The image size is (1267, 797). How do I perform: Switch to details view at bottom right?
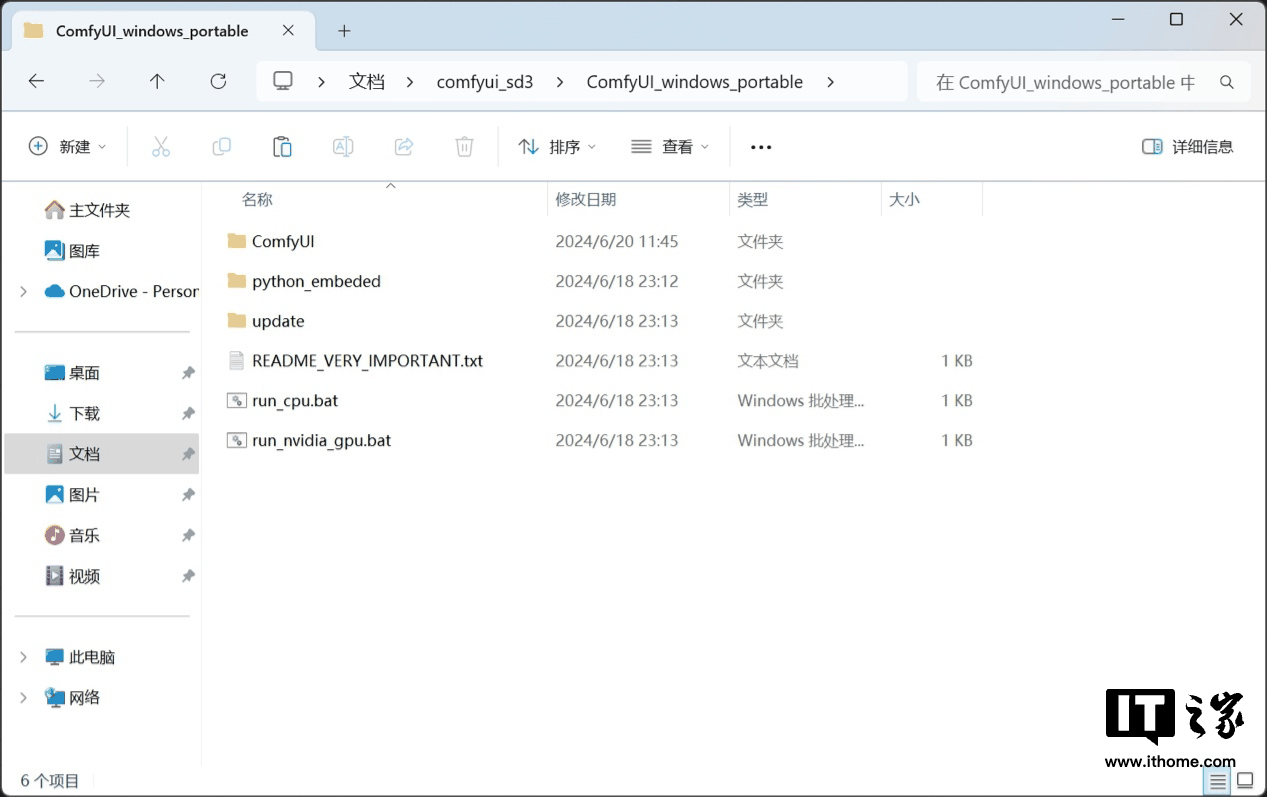pos(1217,780)
